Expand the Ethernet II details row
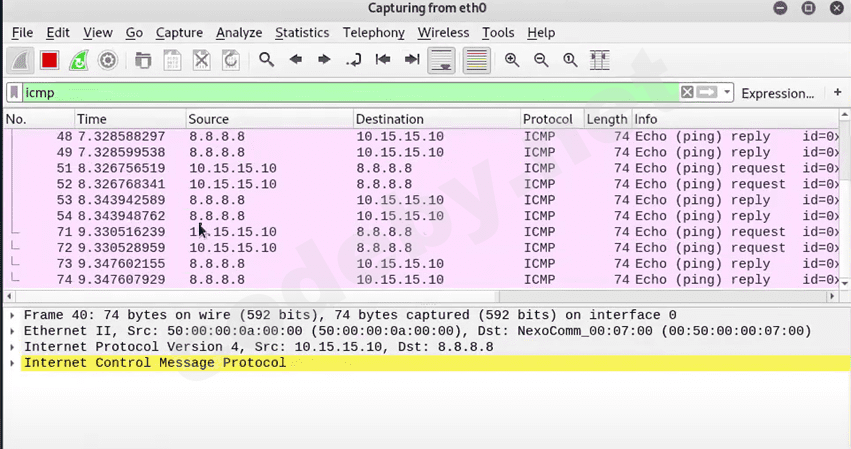 tap(12, 331)
